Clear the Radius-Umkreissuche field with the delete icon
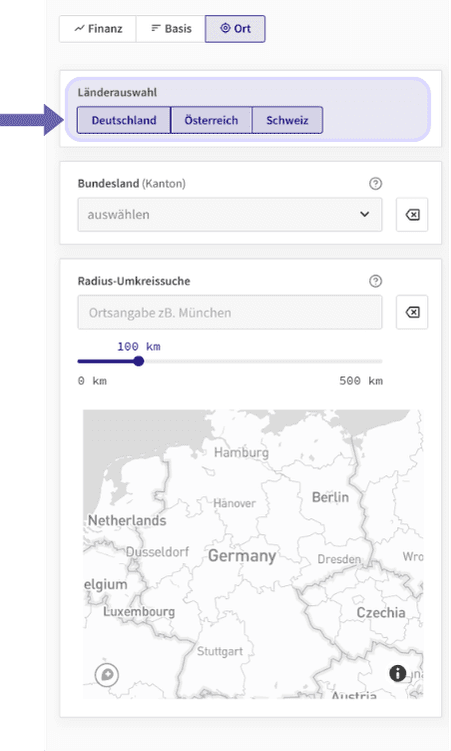Image resolution: width=451 pixels, height=751 pixels. tap(412, 312)
